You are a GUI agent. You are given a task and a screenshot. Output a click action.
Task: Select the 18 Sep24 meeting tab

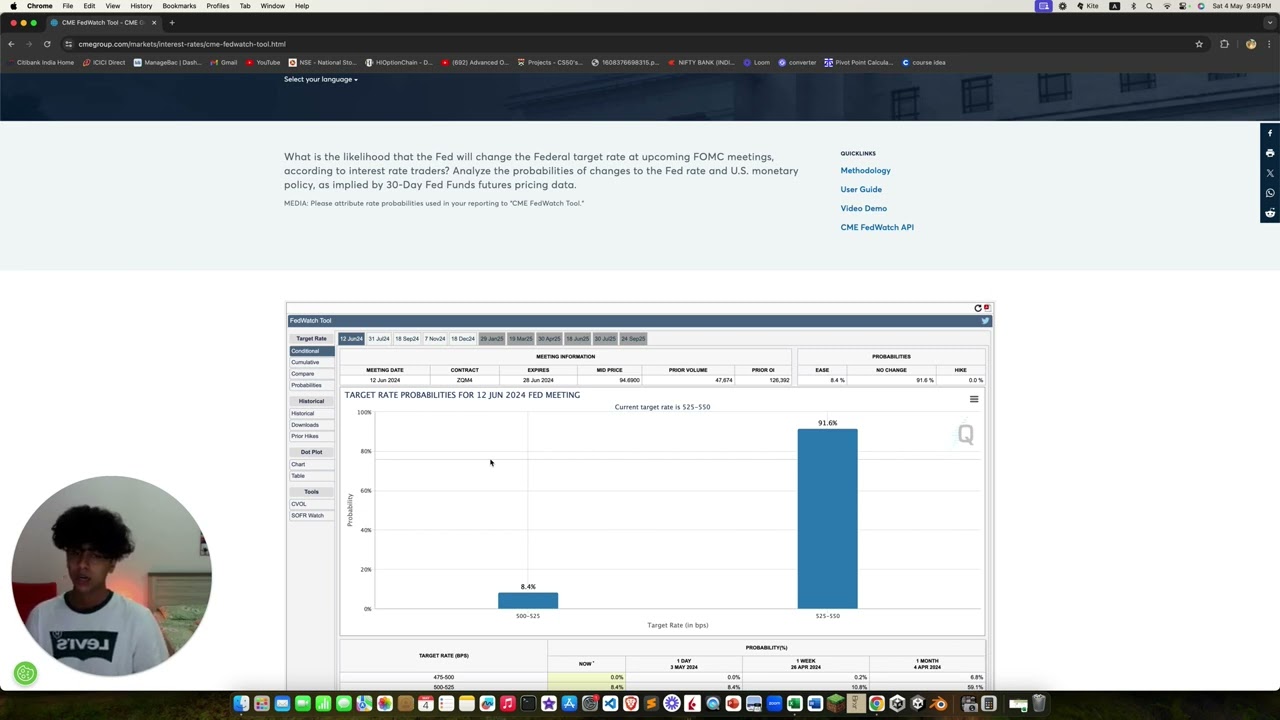[x=407, y=338]
